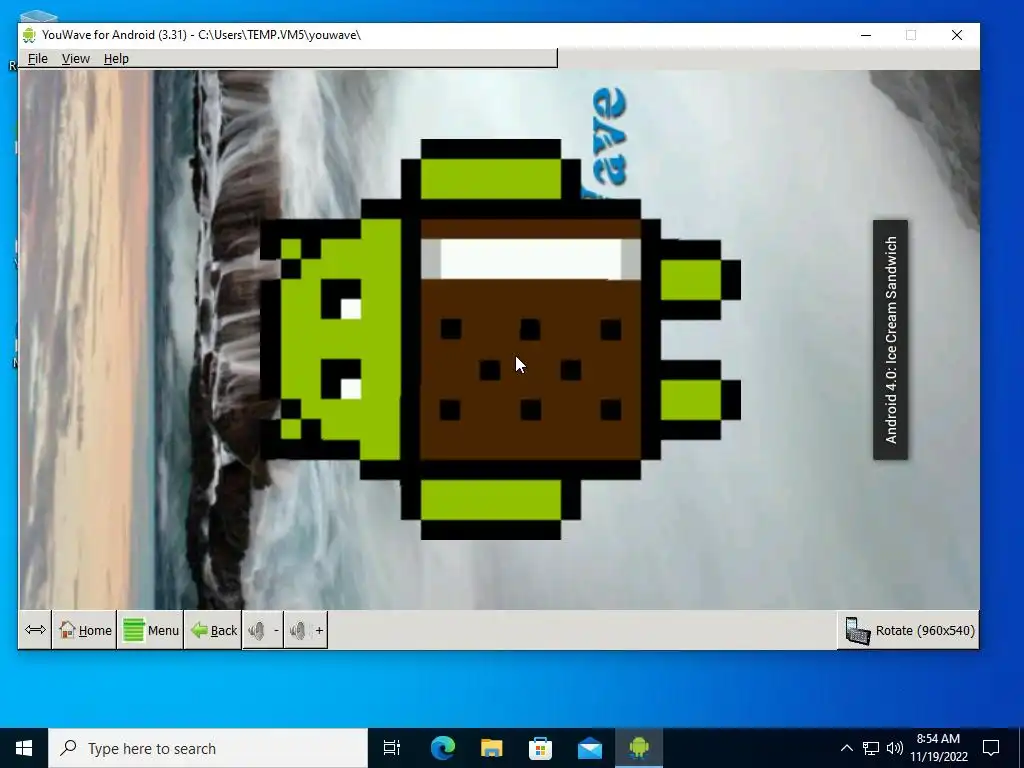The image size is (1024, 768).
Task: Click the Menu button in YouWave toolbar
Action: pos(151,630)
